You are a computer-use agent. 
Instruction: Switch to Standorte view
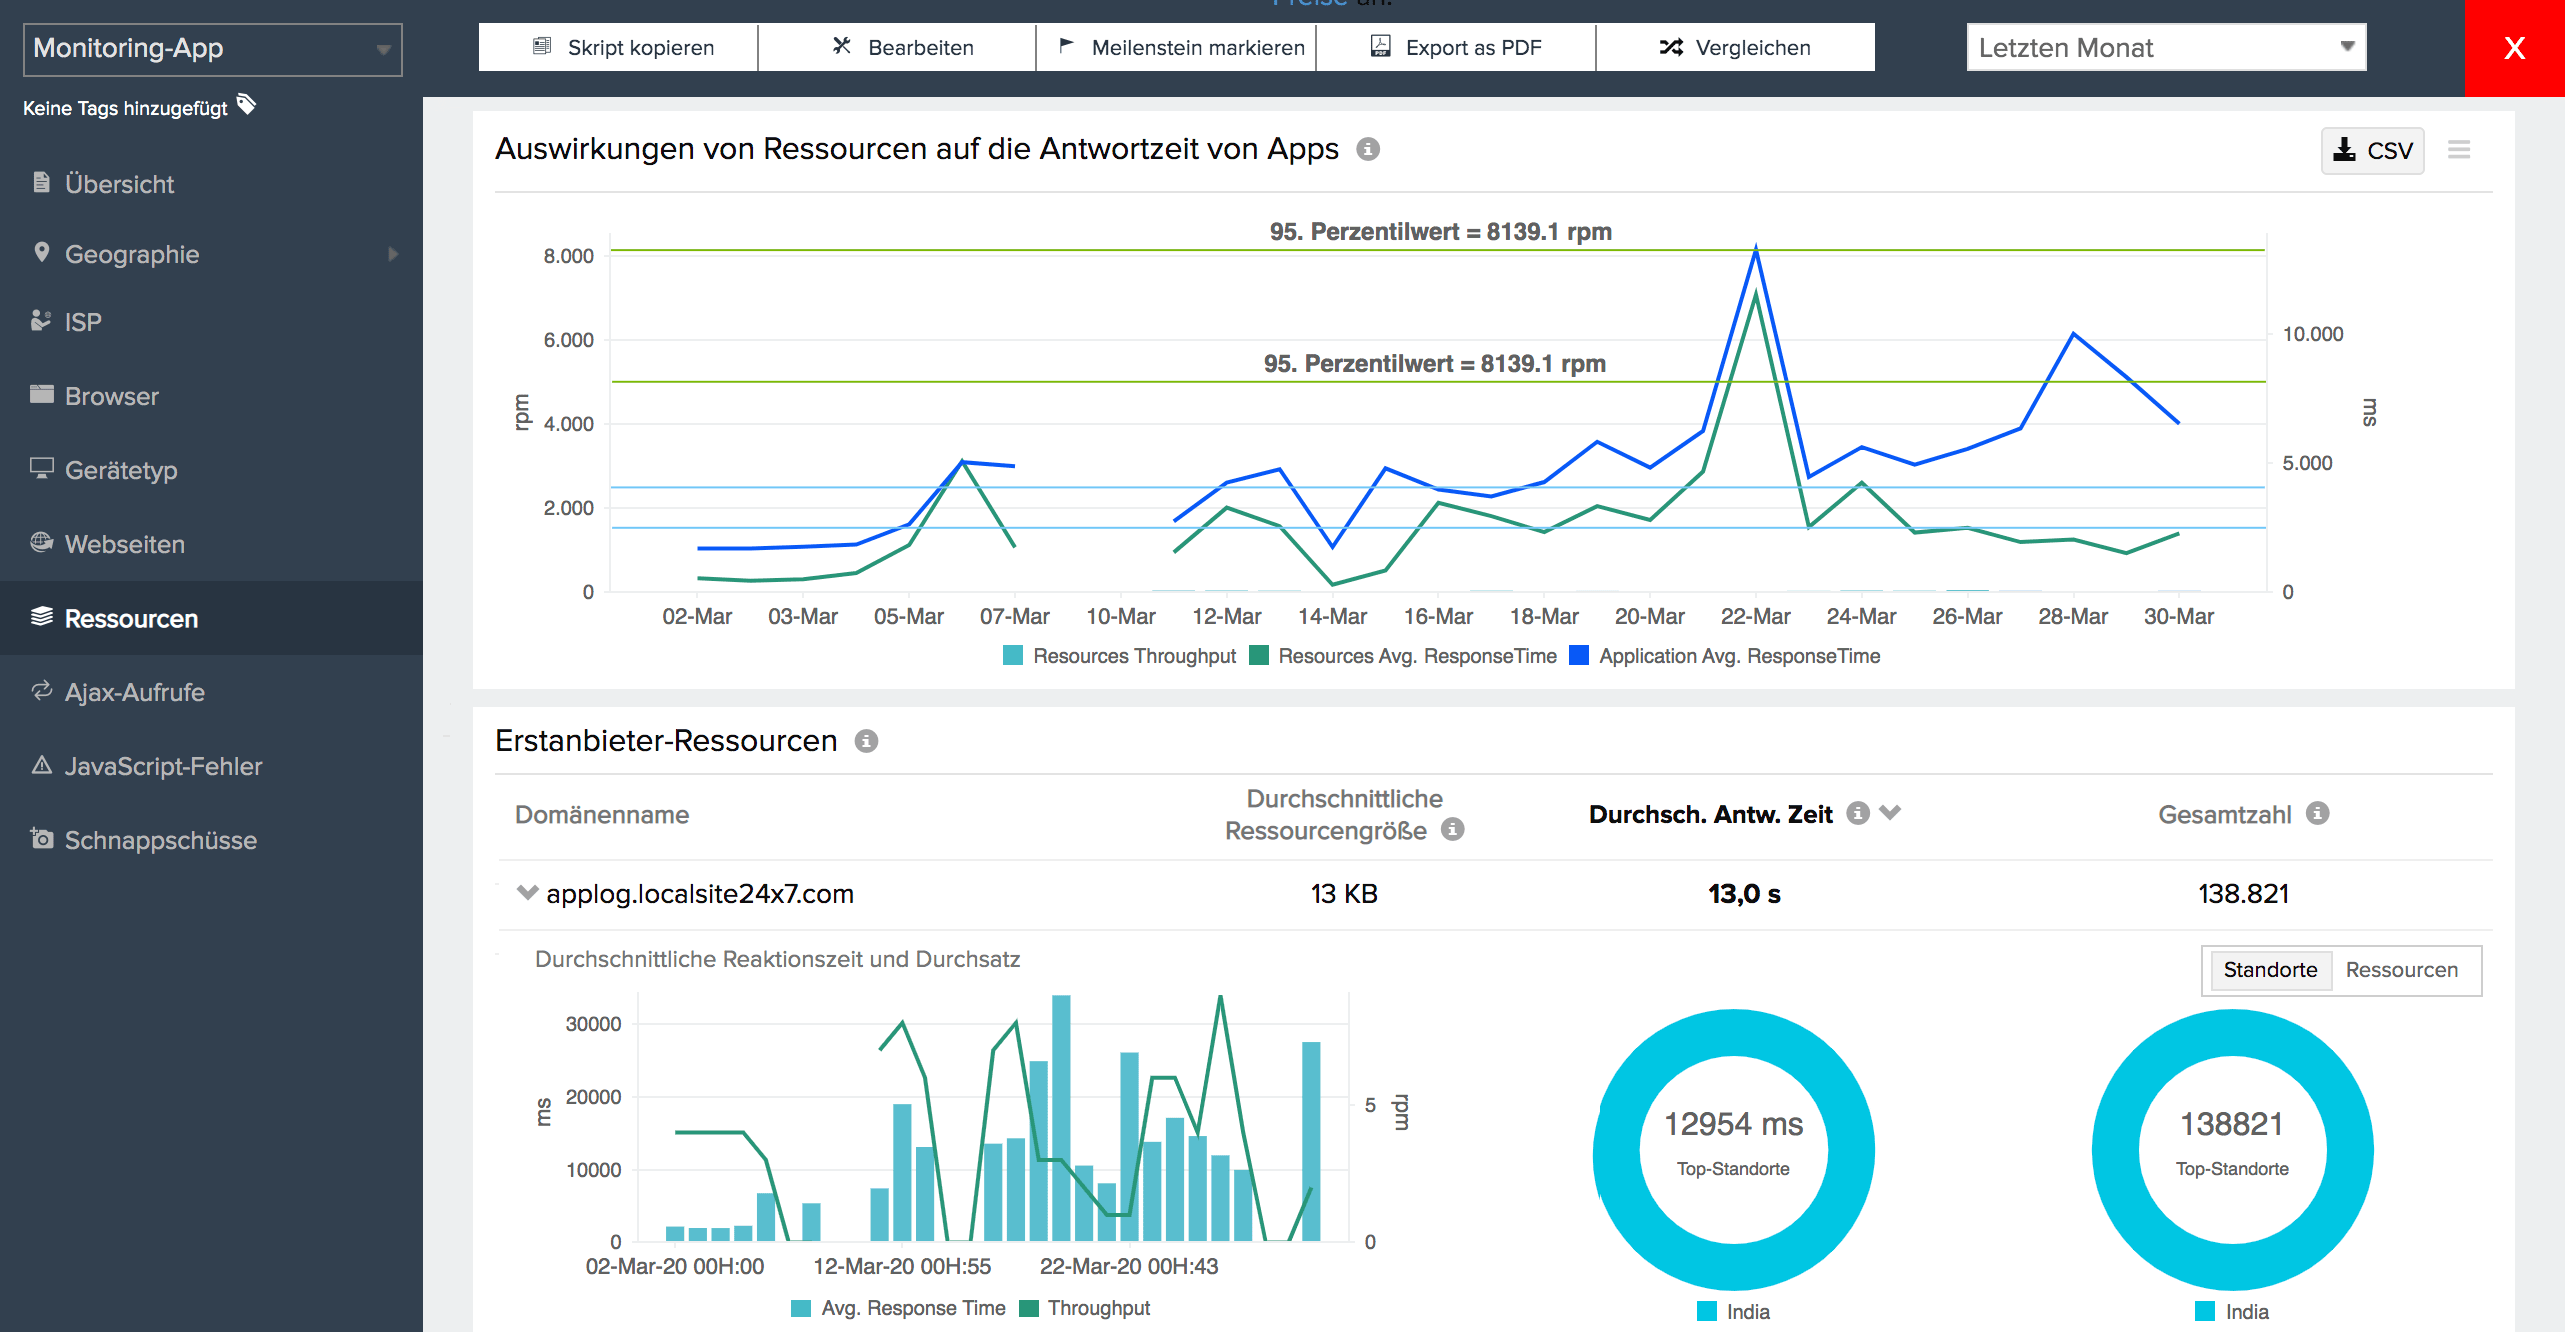(2270, 970)
